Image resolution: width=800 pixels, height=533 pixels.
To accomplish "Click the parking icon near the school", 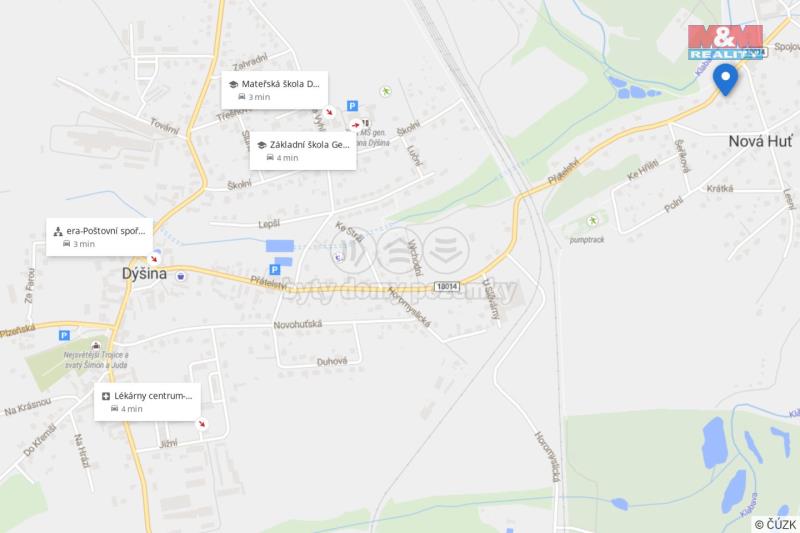I will 352,106.
